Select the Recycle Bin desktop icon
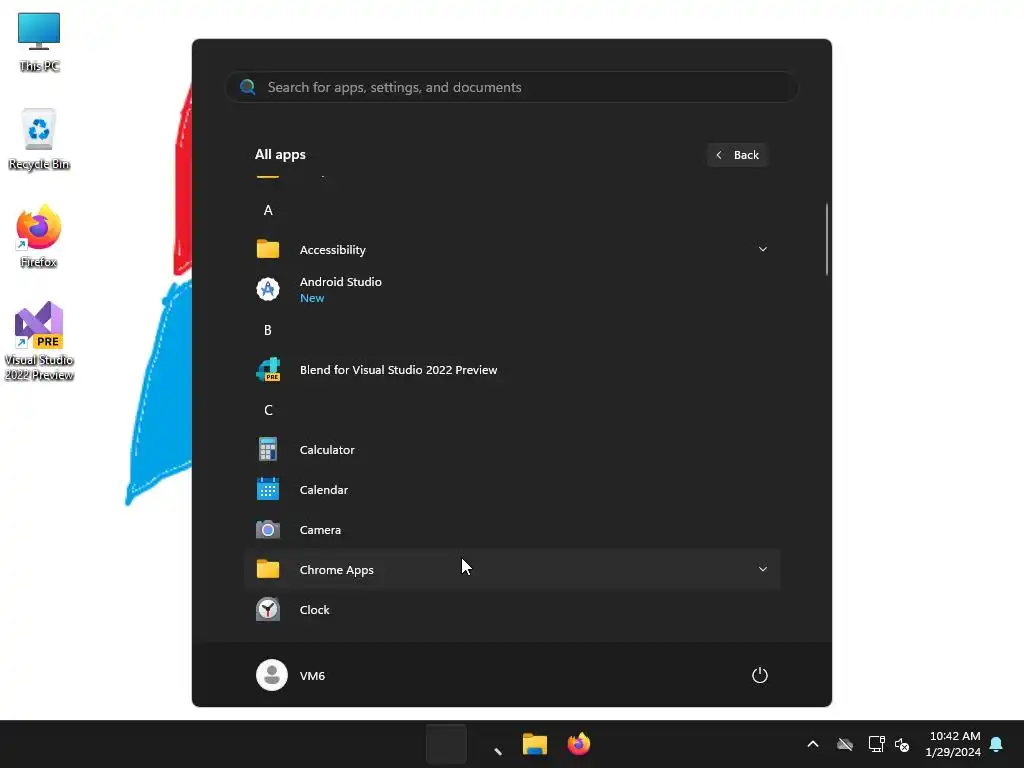The image size is (1024, 768). click(x=39, y=139)
